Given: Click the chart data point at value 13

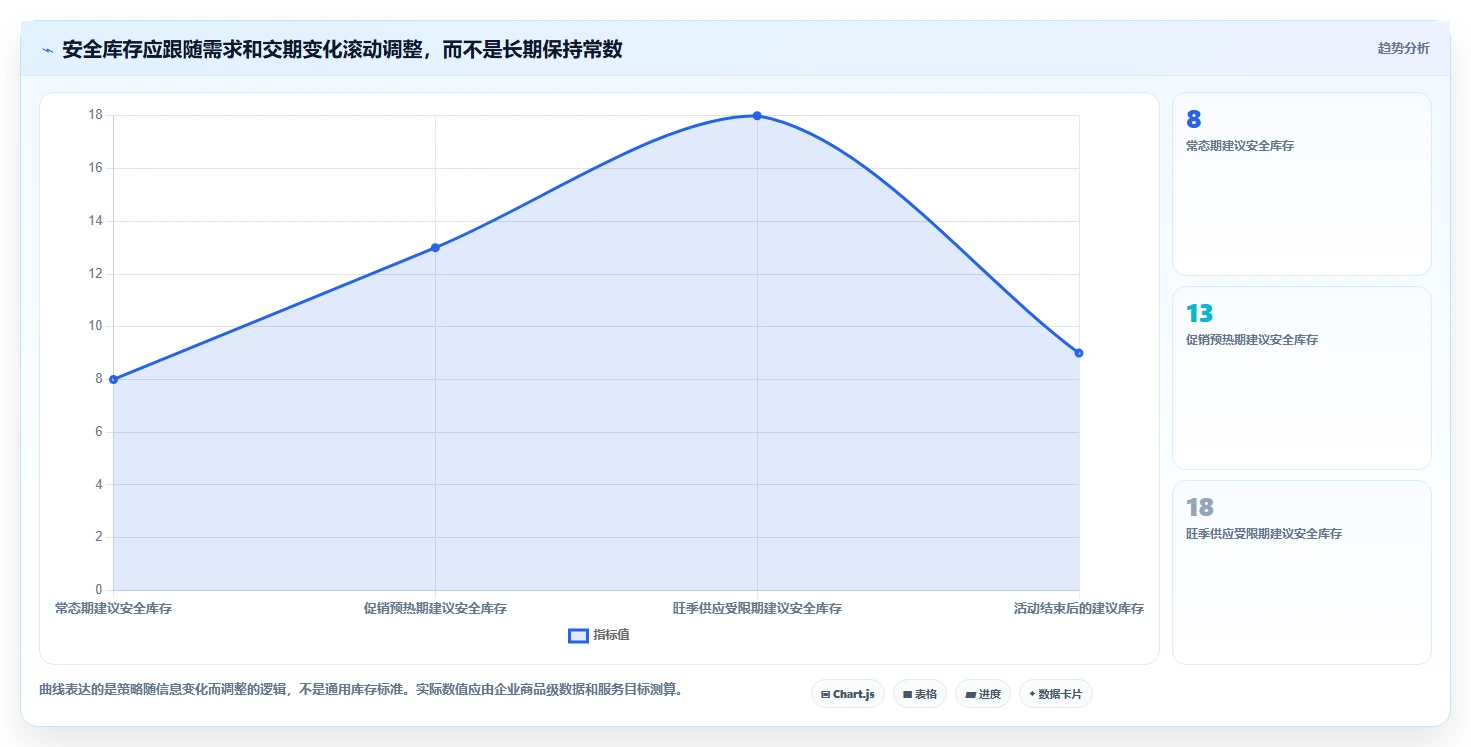Looking at the screenshot, I should point(435,247).
